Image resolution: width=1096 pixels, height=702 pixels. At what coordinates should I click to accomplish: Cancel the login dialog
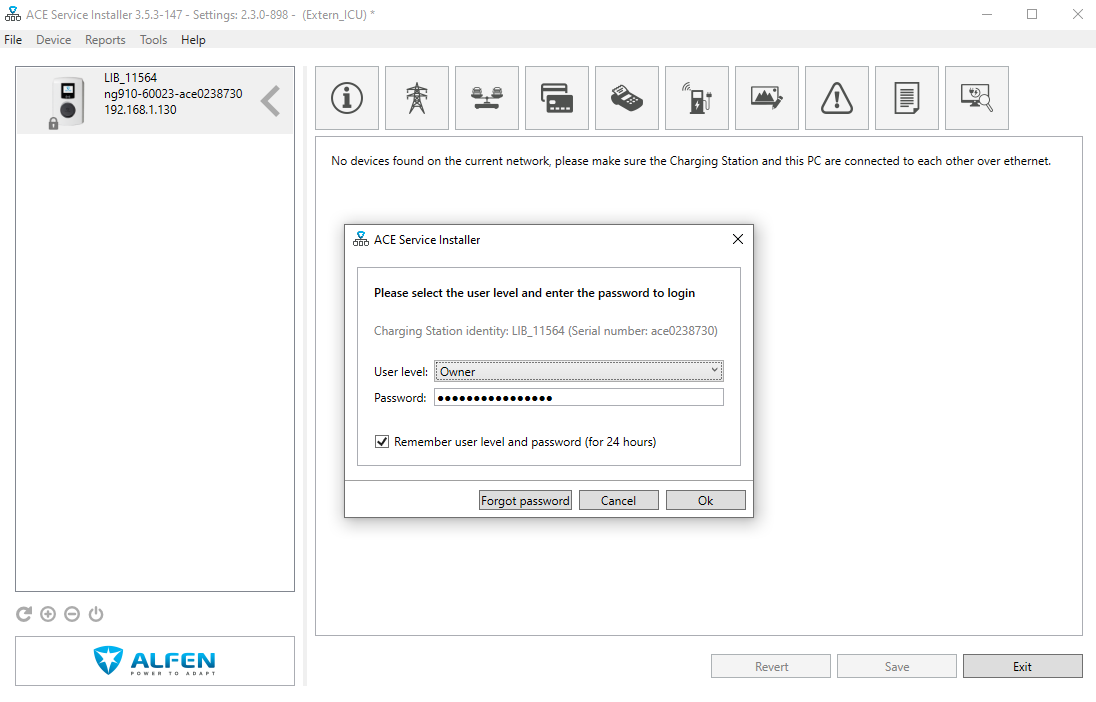pos(619,501)
